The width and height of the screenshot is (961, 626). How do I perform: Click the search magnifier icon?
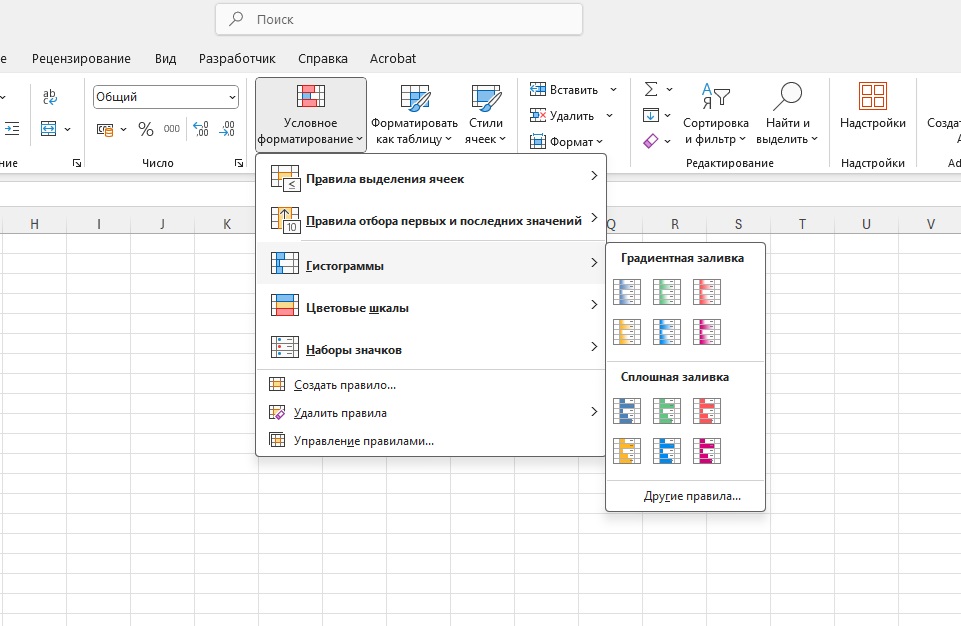coord(236,19)
